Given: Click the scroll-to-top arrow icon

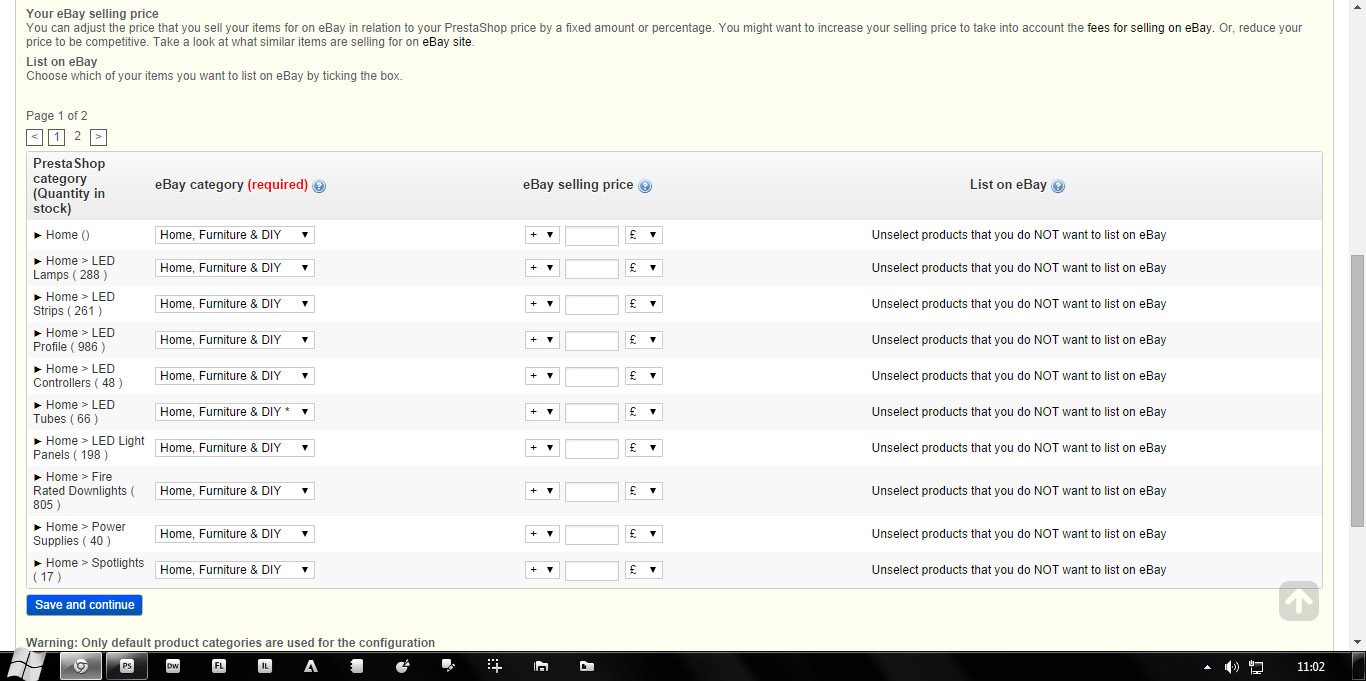Looking at the screenshot, I should point(1298,601).
